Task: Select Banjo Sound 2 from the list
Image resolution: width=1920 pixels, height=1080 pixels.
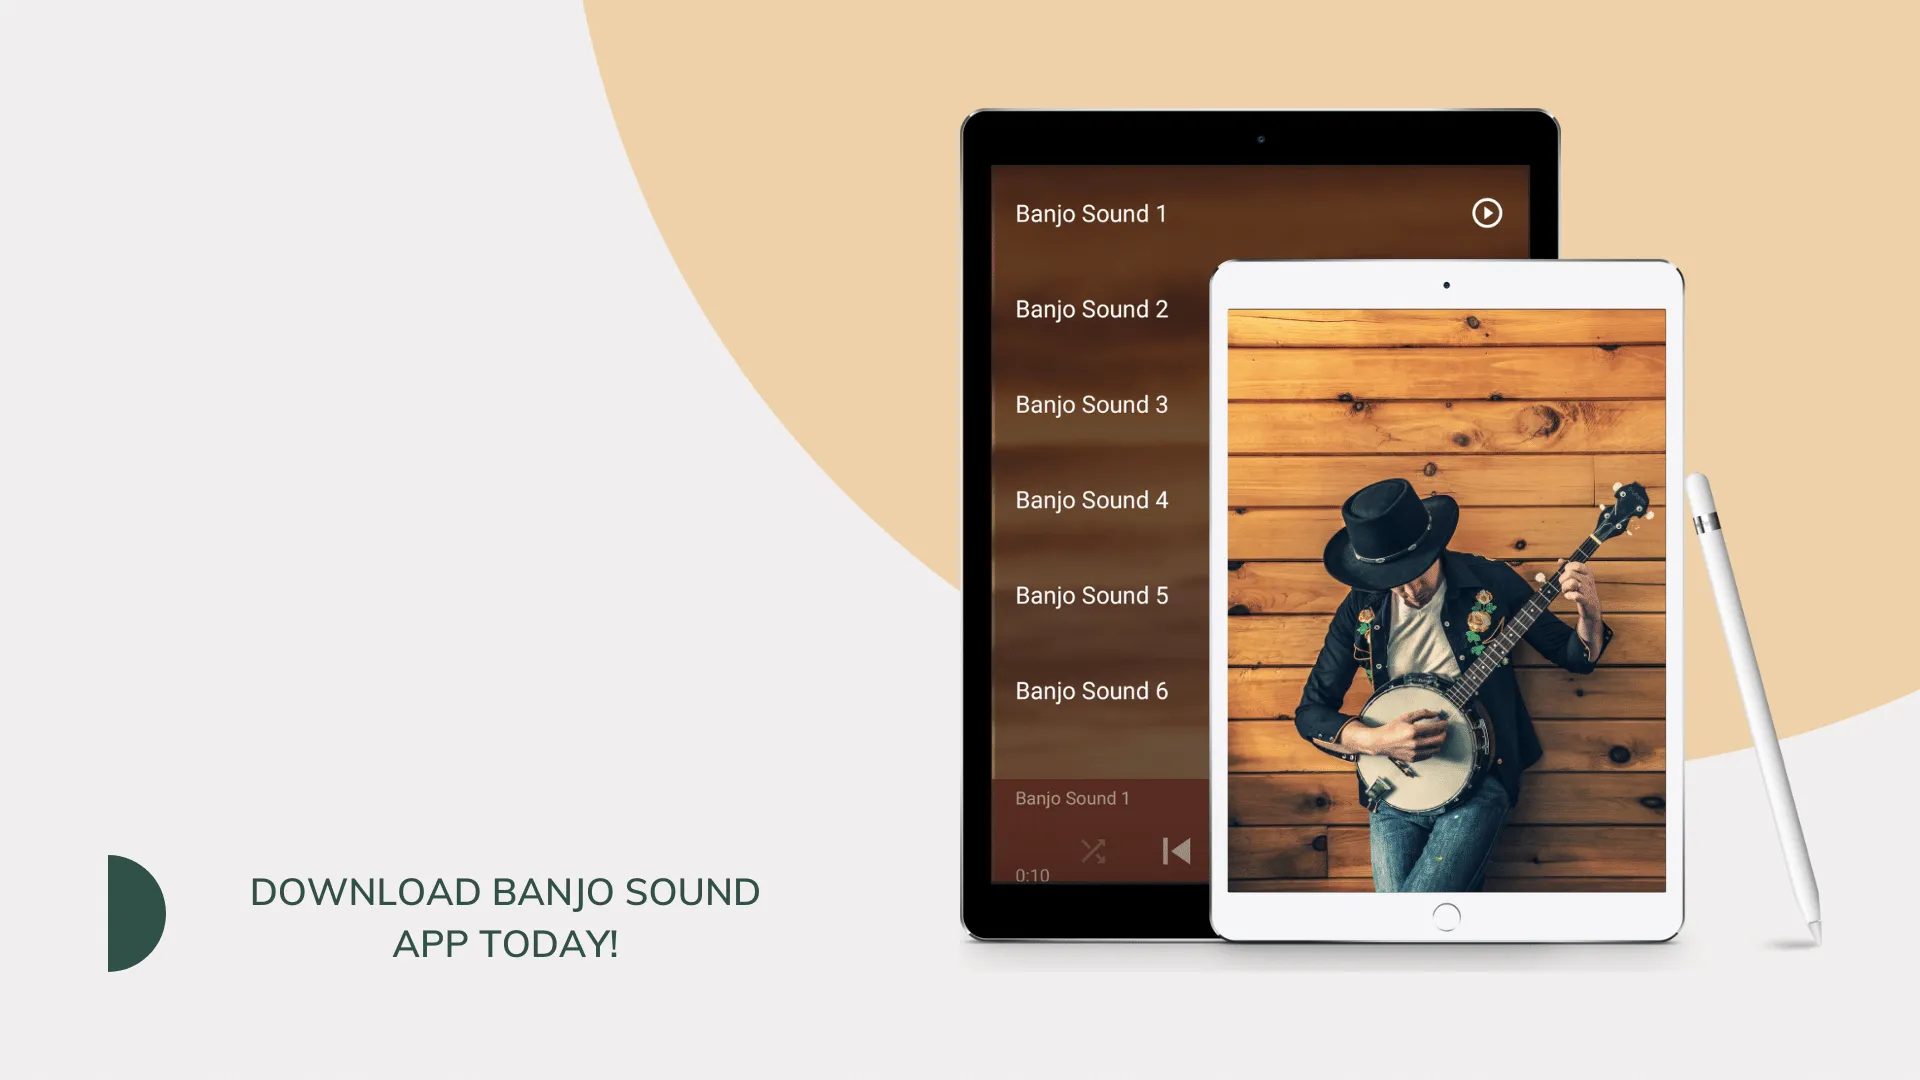Action: click(1092, 309)
